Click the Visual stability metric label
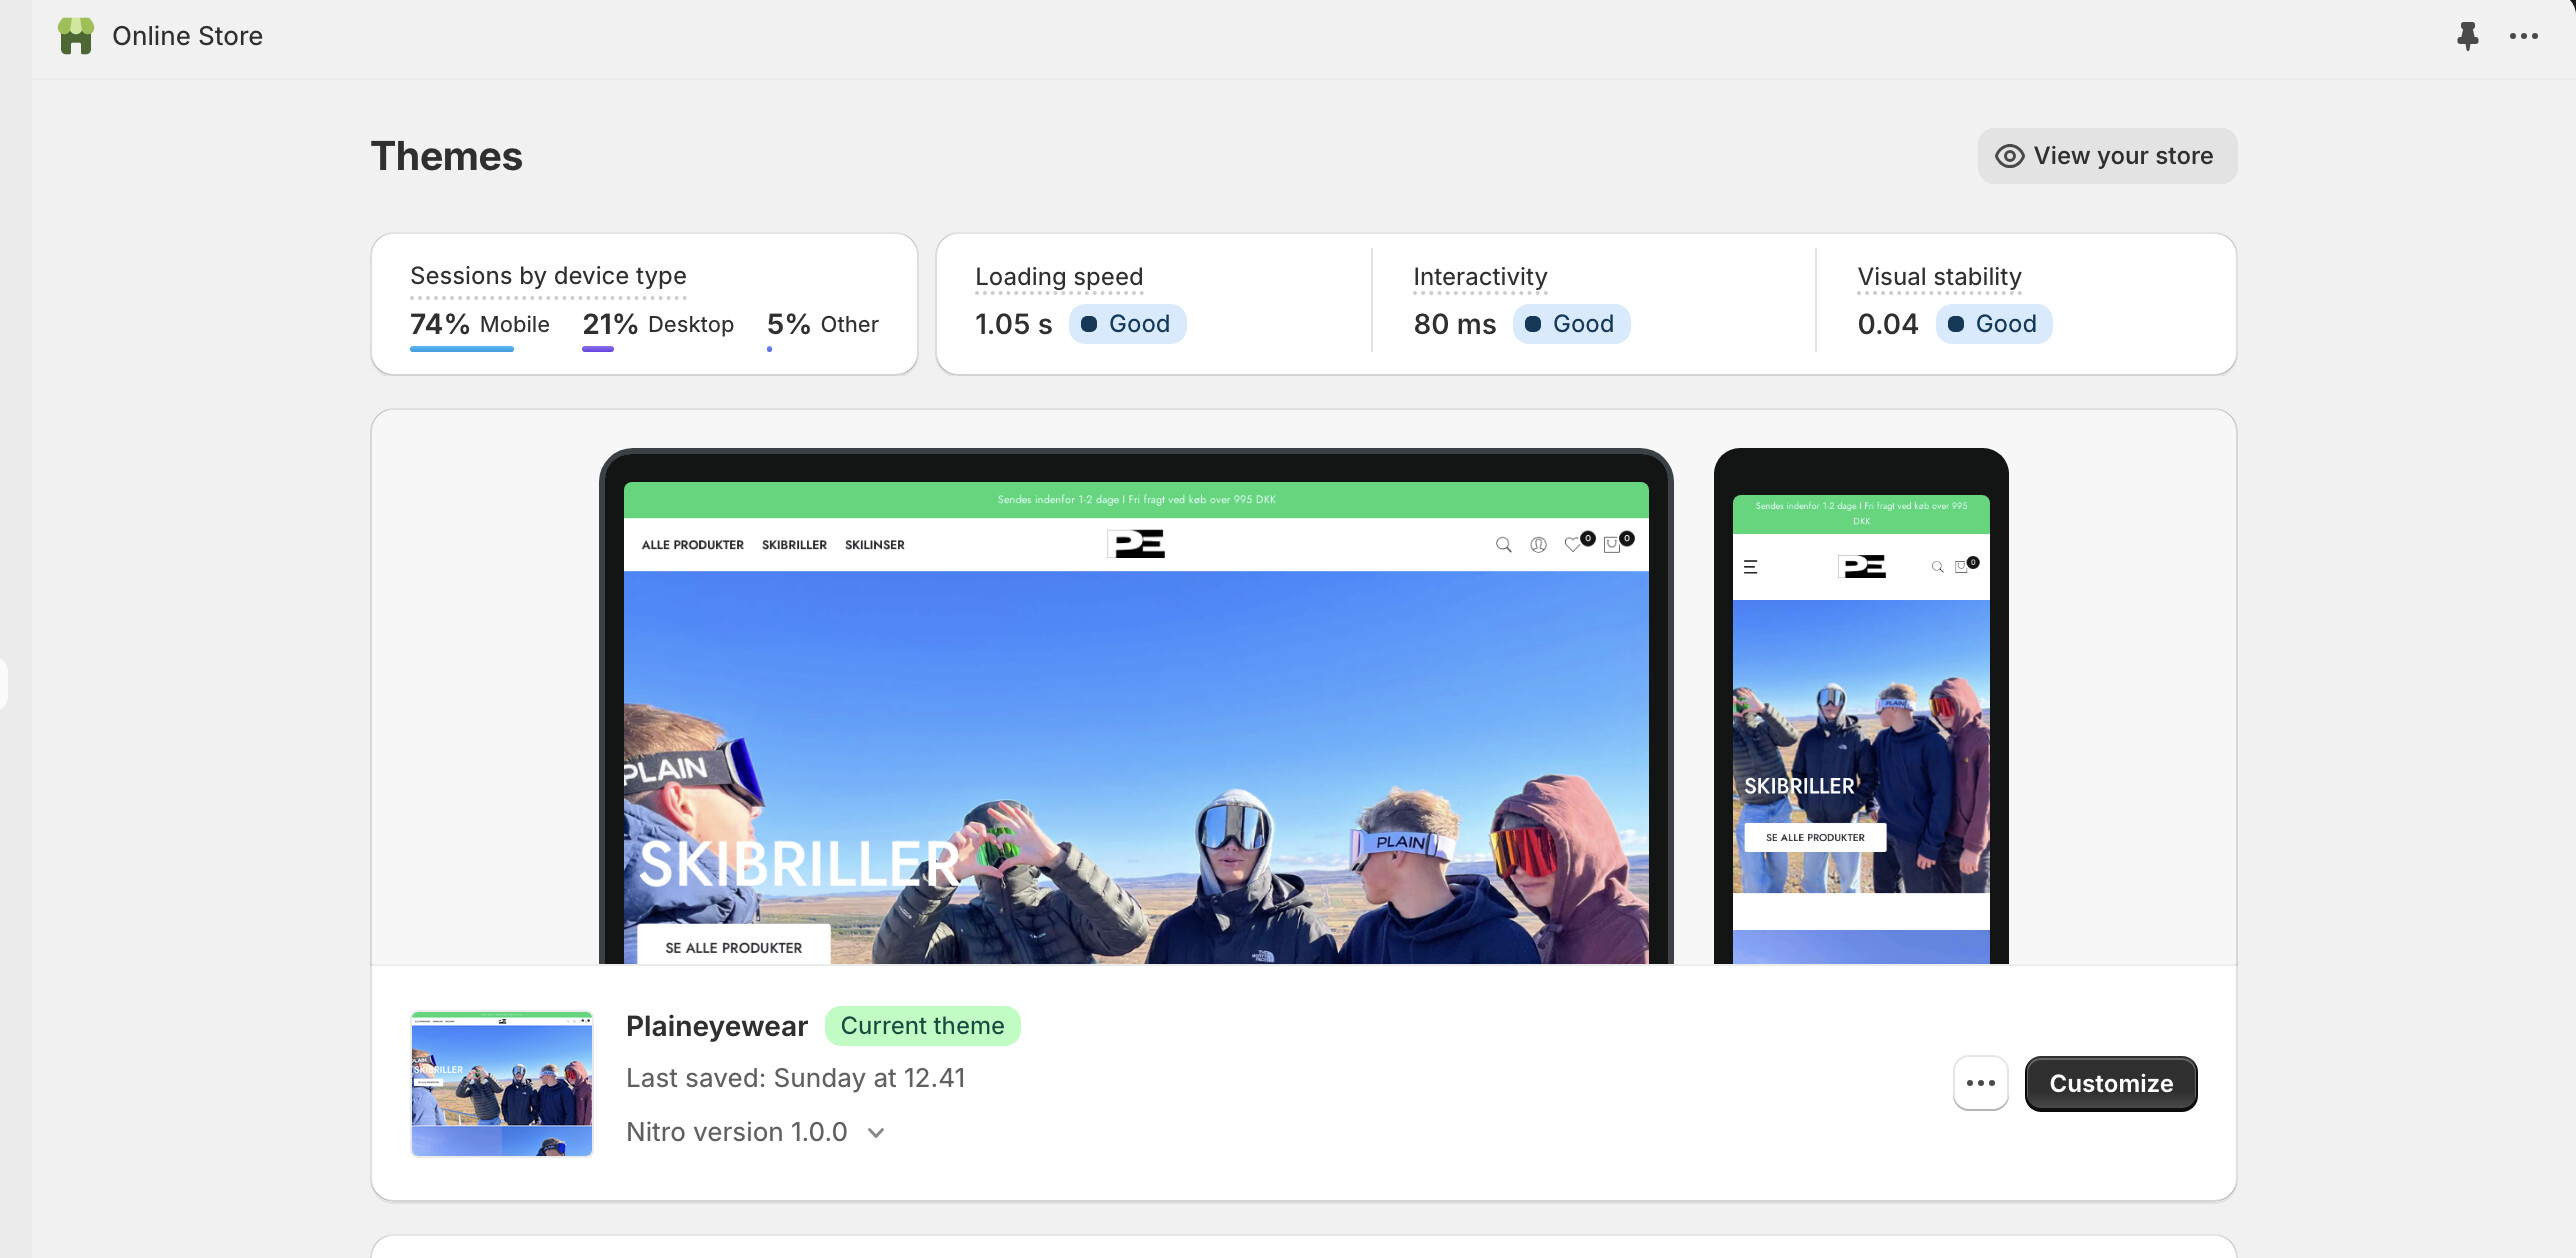Viewport: 2576px width, 1258px height. [x=1938, y=277]
